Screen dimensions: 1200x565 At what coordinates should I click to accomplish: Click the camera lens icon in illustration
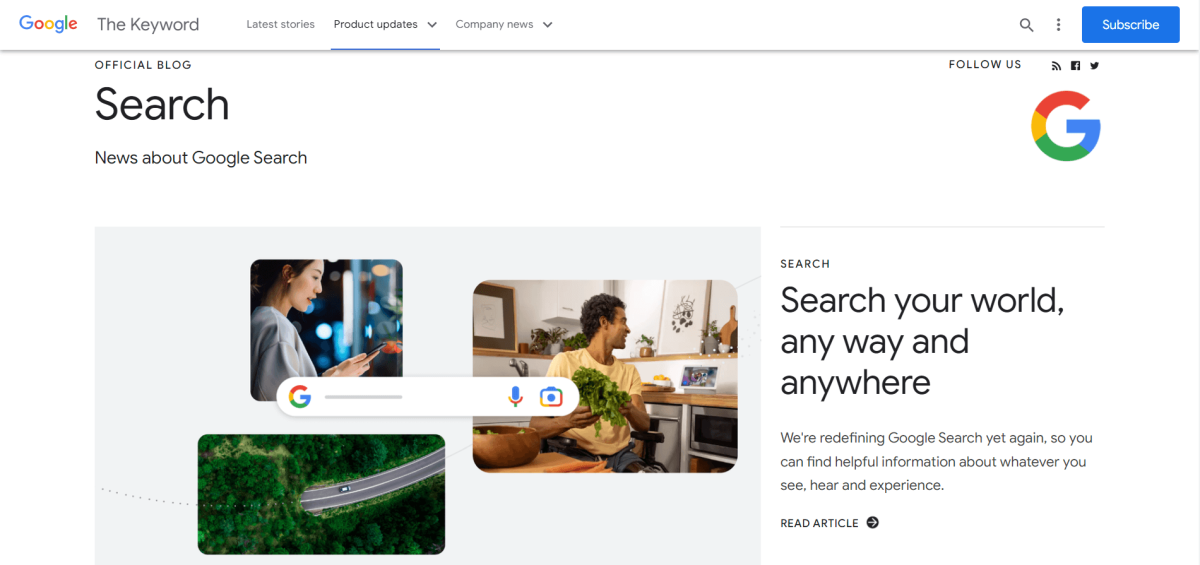pyautogui.click(x=551, y=397)
